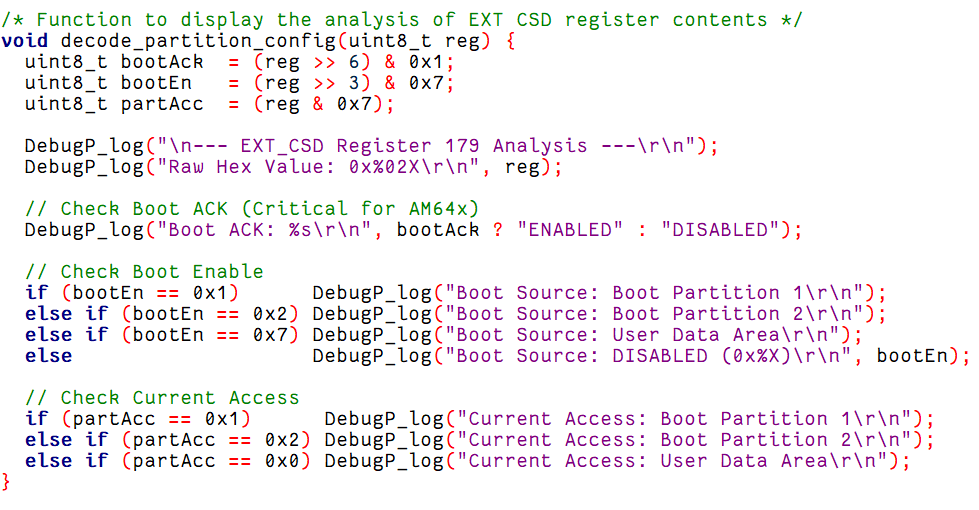
Task: Click the "ENABLED" string literal
Action: coord(569,230)
